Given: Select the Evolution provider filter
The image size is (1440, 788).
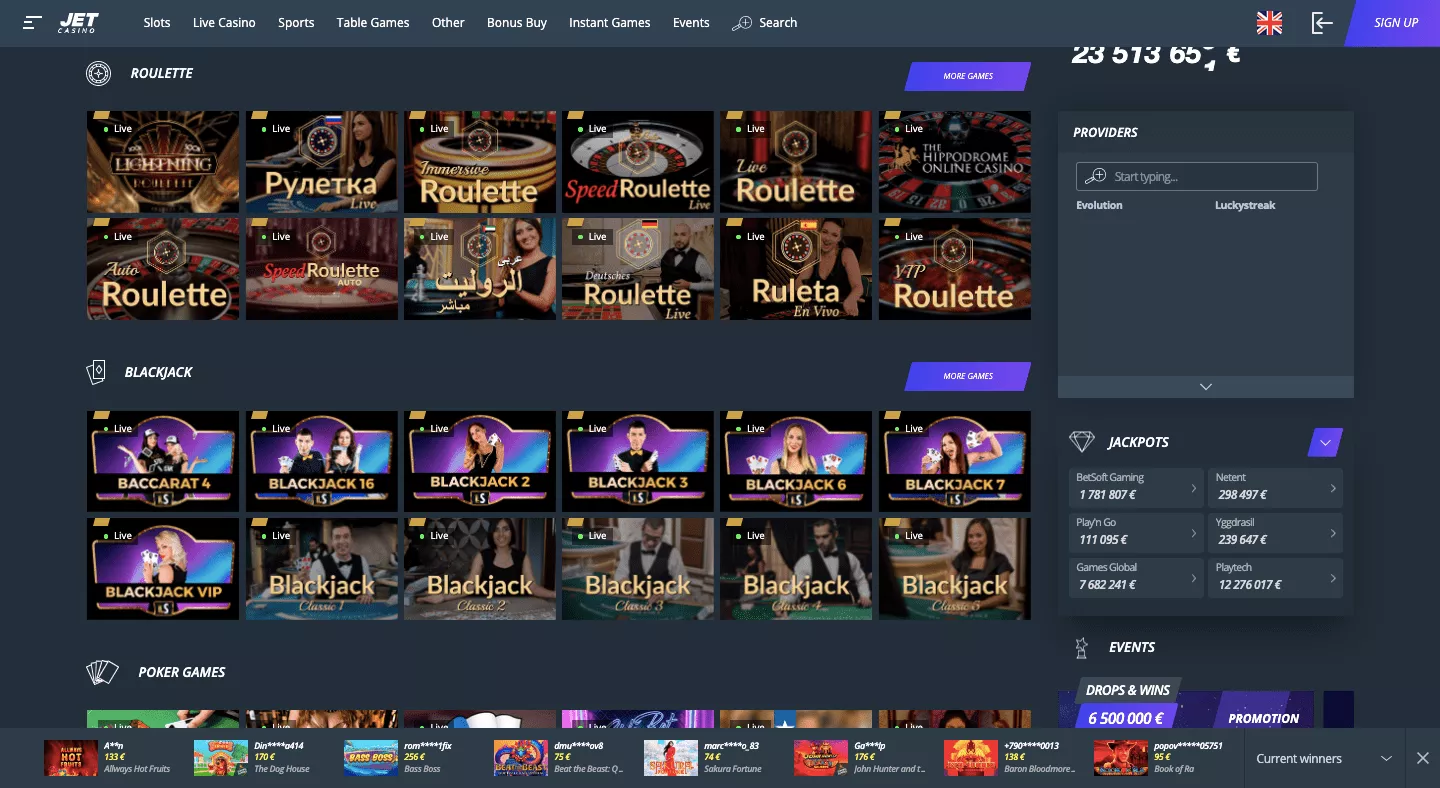Looking at the screenshot, I should pyautogui.click(x=1099, y=205).
